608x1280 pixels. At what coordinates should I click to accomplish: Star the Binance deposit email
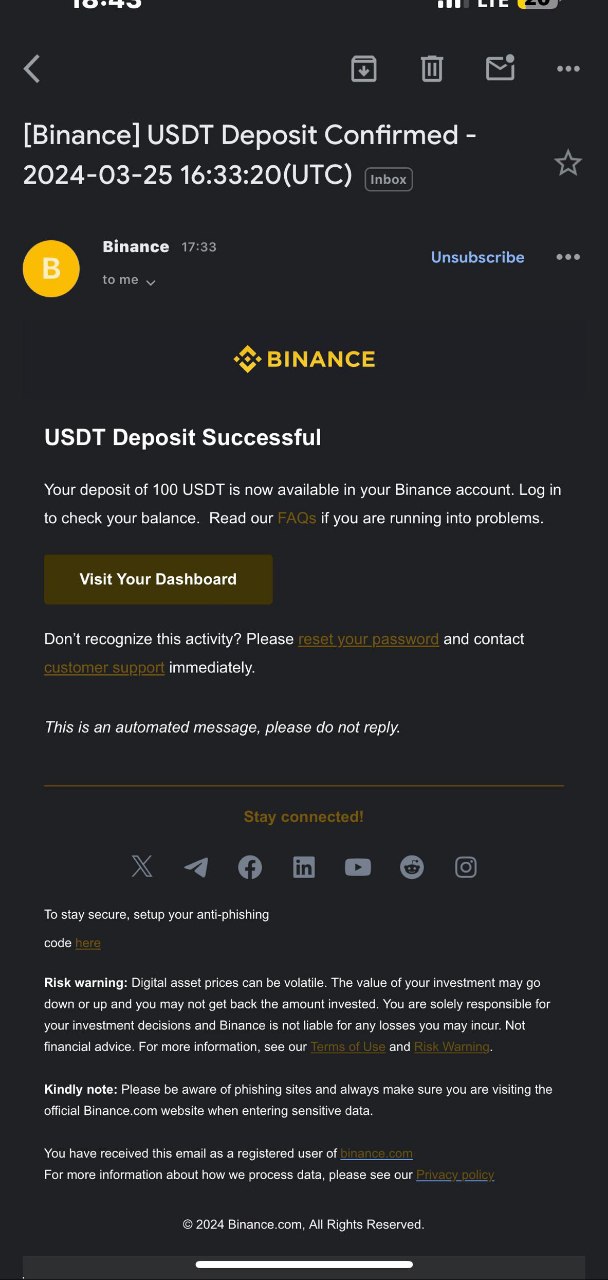click(568, 163)
